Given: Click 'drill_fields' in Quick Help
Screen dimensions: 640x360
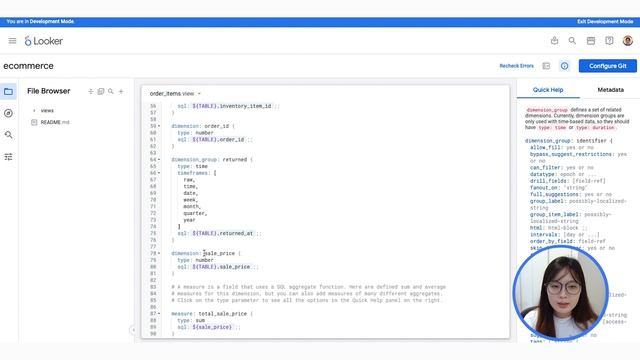Looking at the screenshot, I should click(x=549, y=181).
